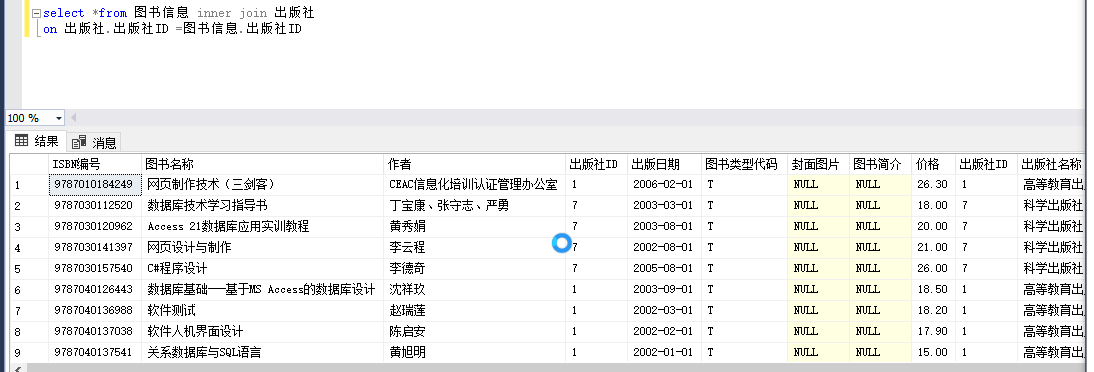Click the 出版日期 column header
Image resolution: width=1094 pixels, height=372 pixels.
pos(664,165)
